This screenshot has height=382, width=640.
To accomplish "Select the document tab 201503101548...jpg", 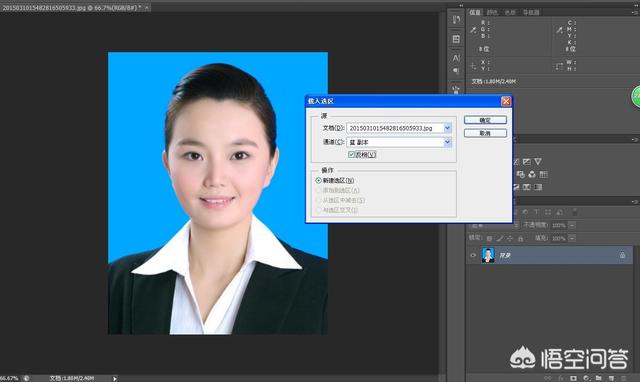I will pos(71,7).
